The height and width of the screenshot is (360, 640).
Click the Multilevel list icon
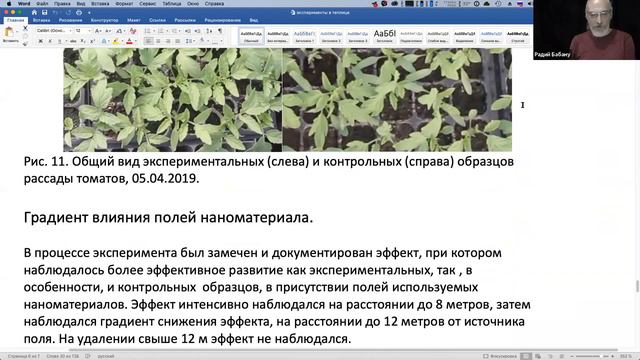coord(175,31)
